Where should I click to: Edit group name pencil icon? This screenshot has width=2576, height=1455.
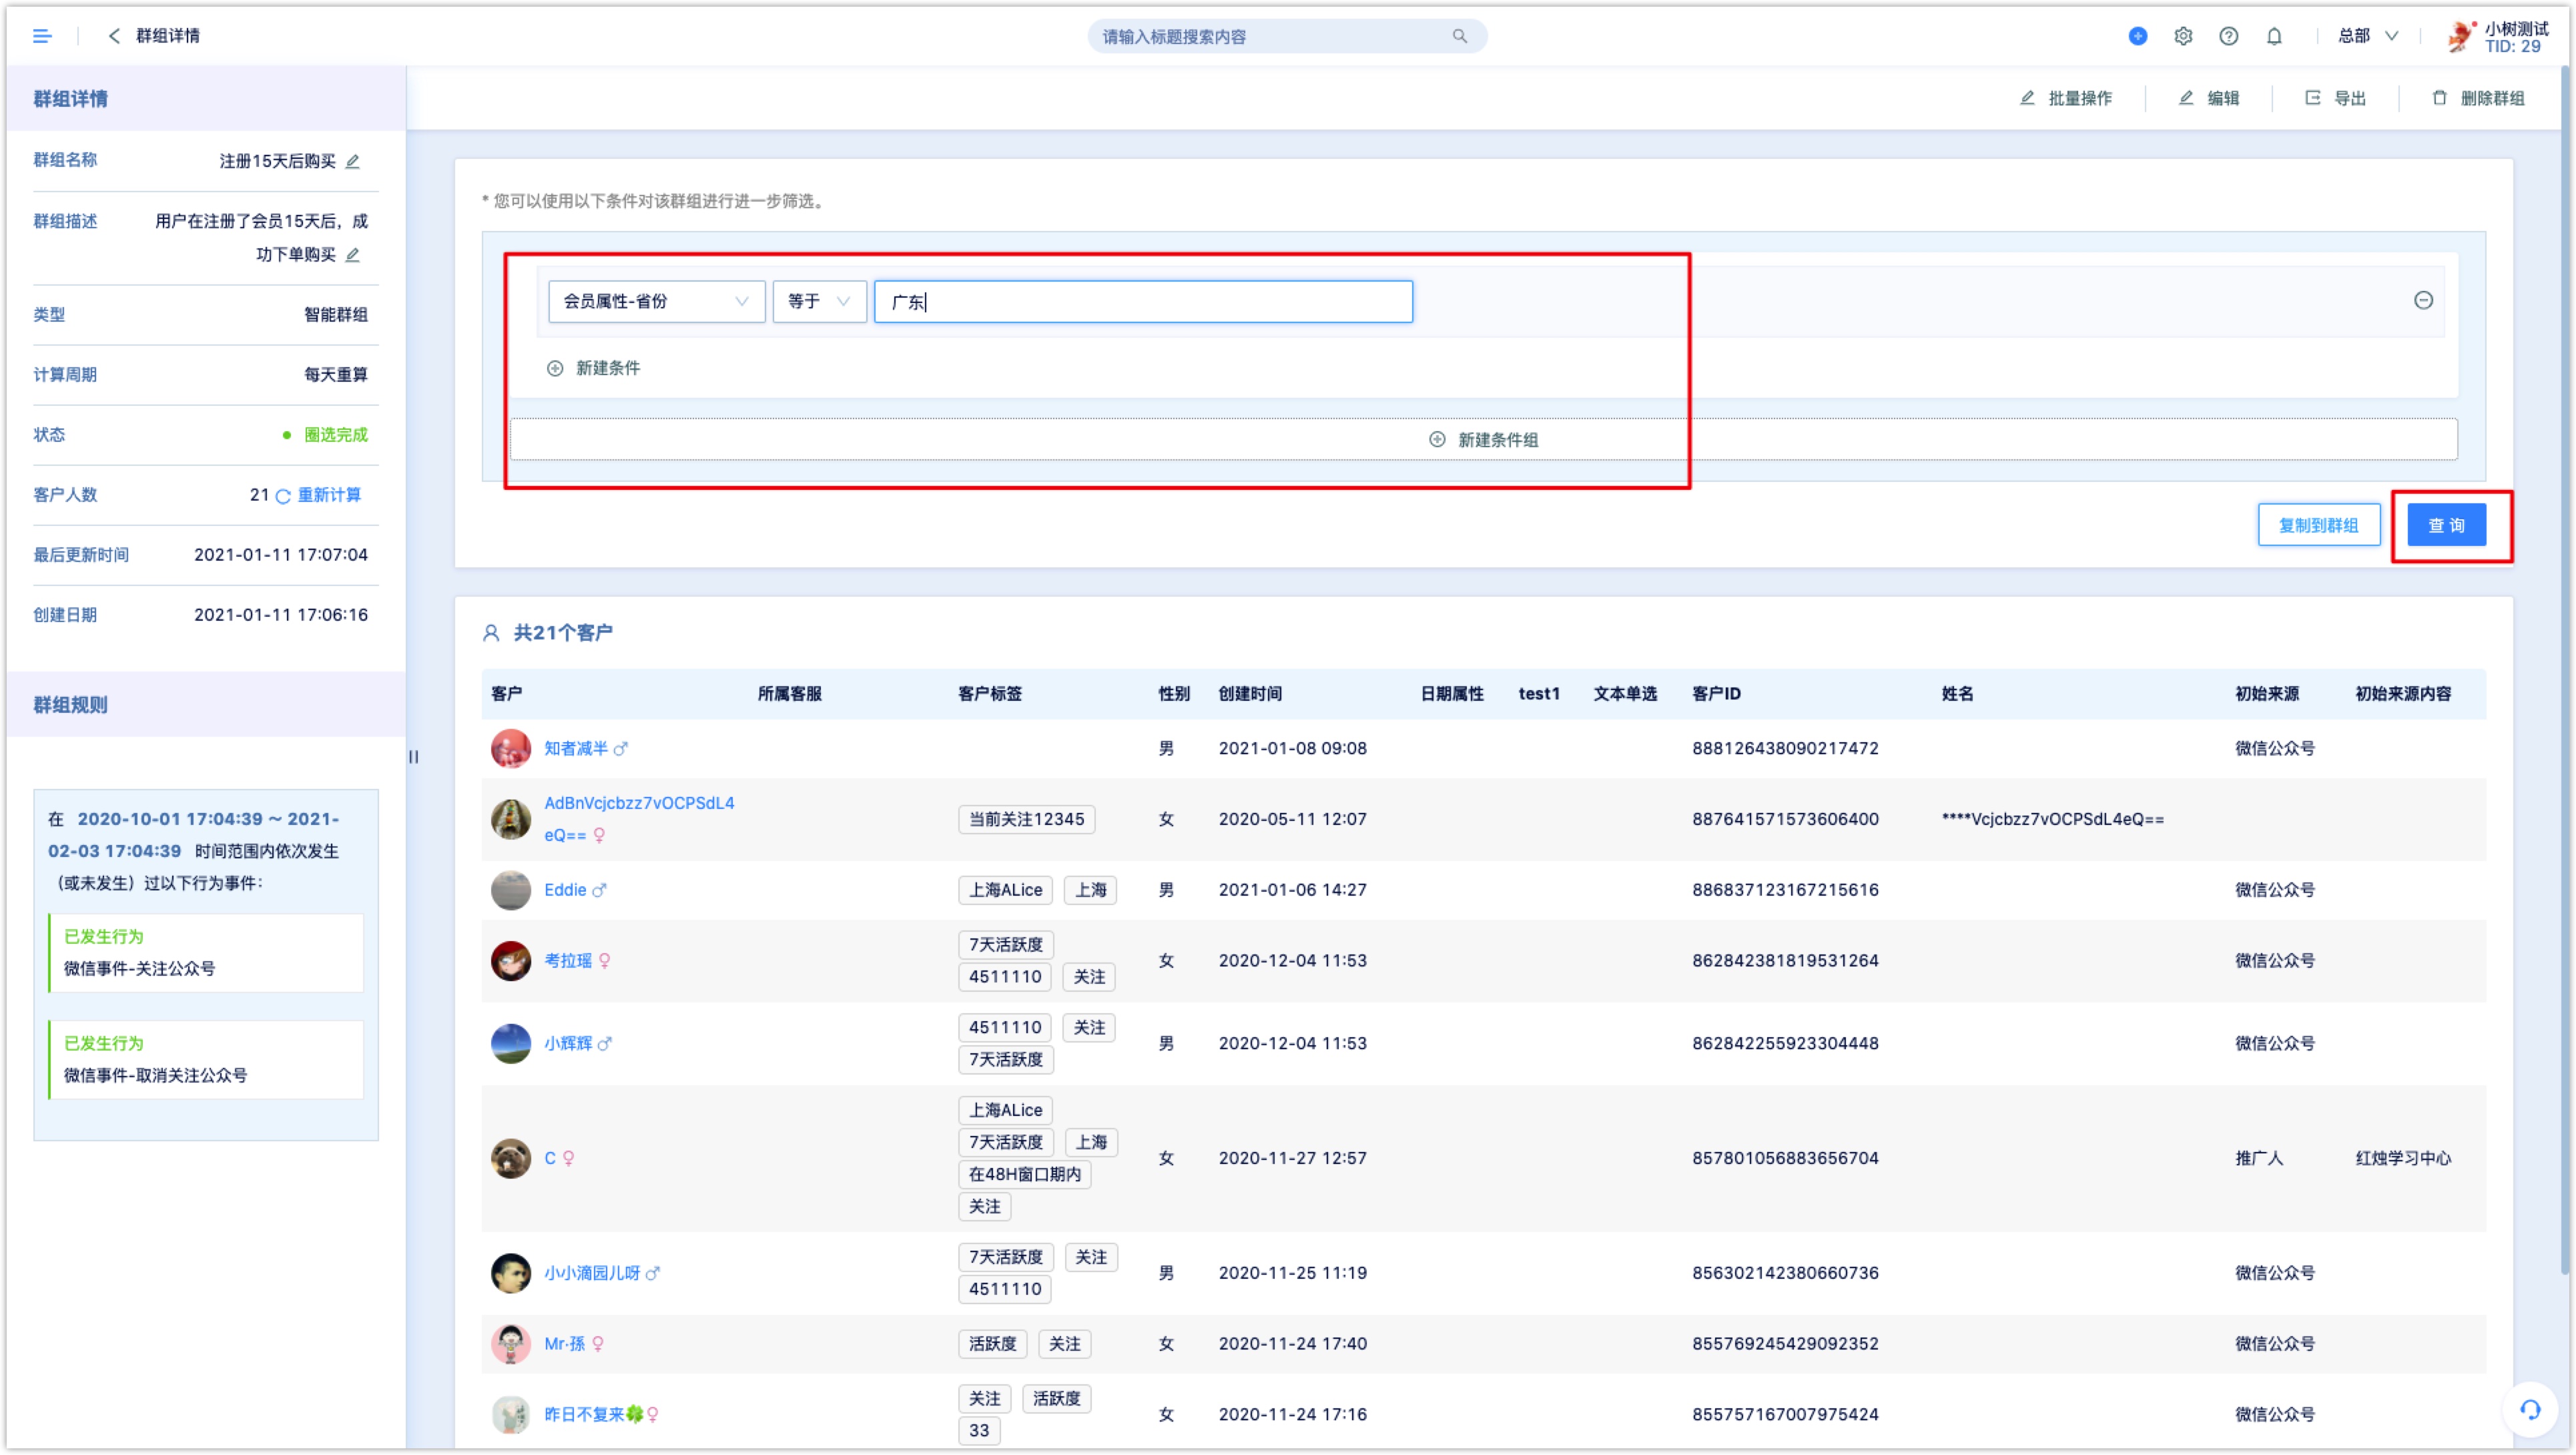pos(352,161)
